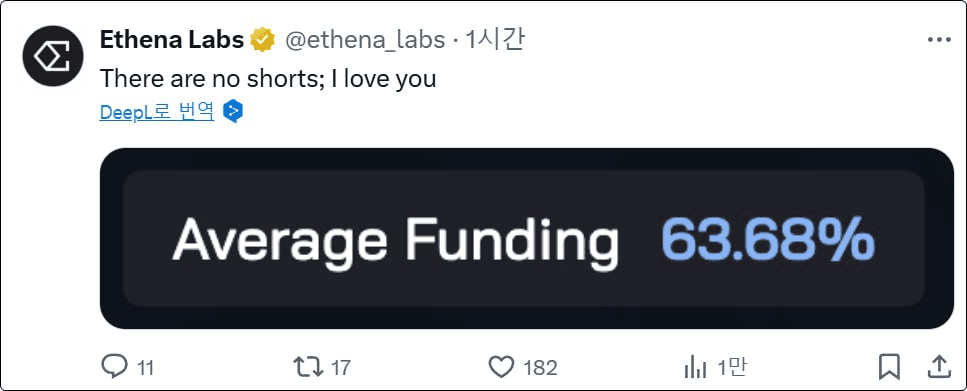Screen dimensions: 967x391
Task: Click the Ethena Labs display name
Action: [171, 40]
